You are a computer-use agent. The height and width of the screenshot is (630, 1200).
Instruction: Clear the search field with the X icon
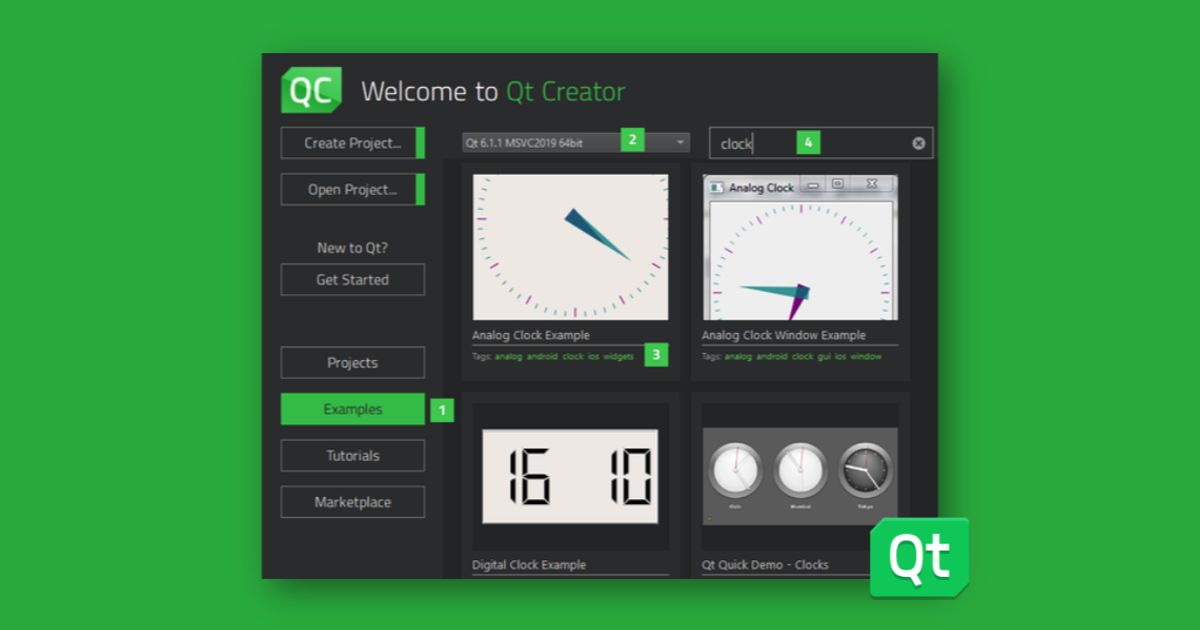click(918, 143)
